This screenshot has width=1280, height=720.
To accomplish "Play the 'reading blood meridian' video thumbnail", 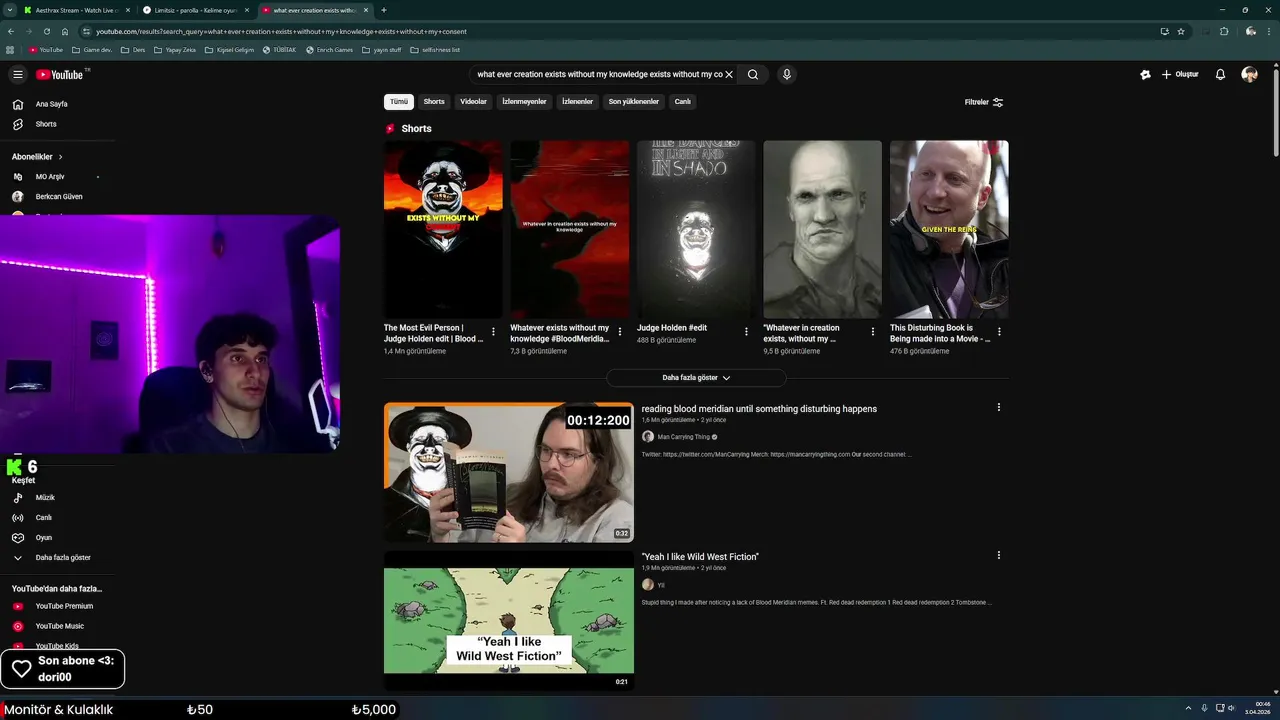I will pyautogui.click(x=509, y=472).
